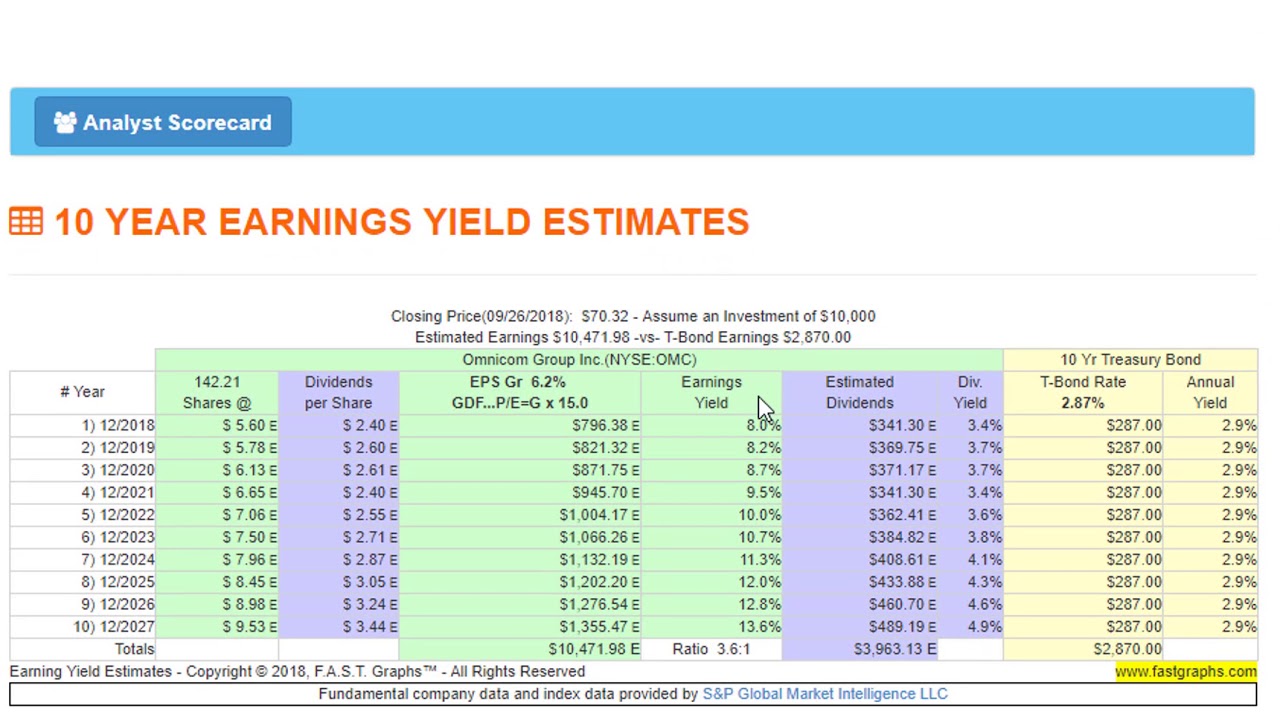Select total earnings '$10,471.98 E'
The width and height of the screenshot is (1280, 720).
tap(593, 649)
